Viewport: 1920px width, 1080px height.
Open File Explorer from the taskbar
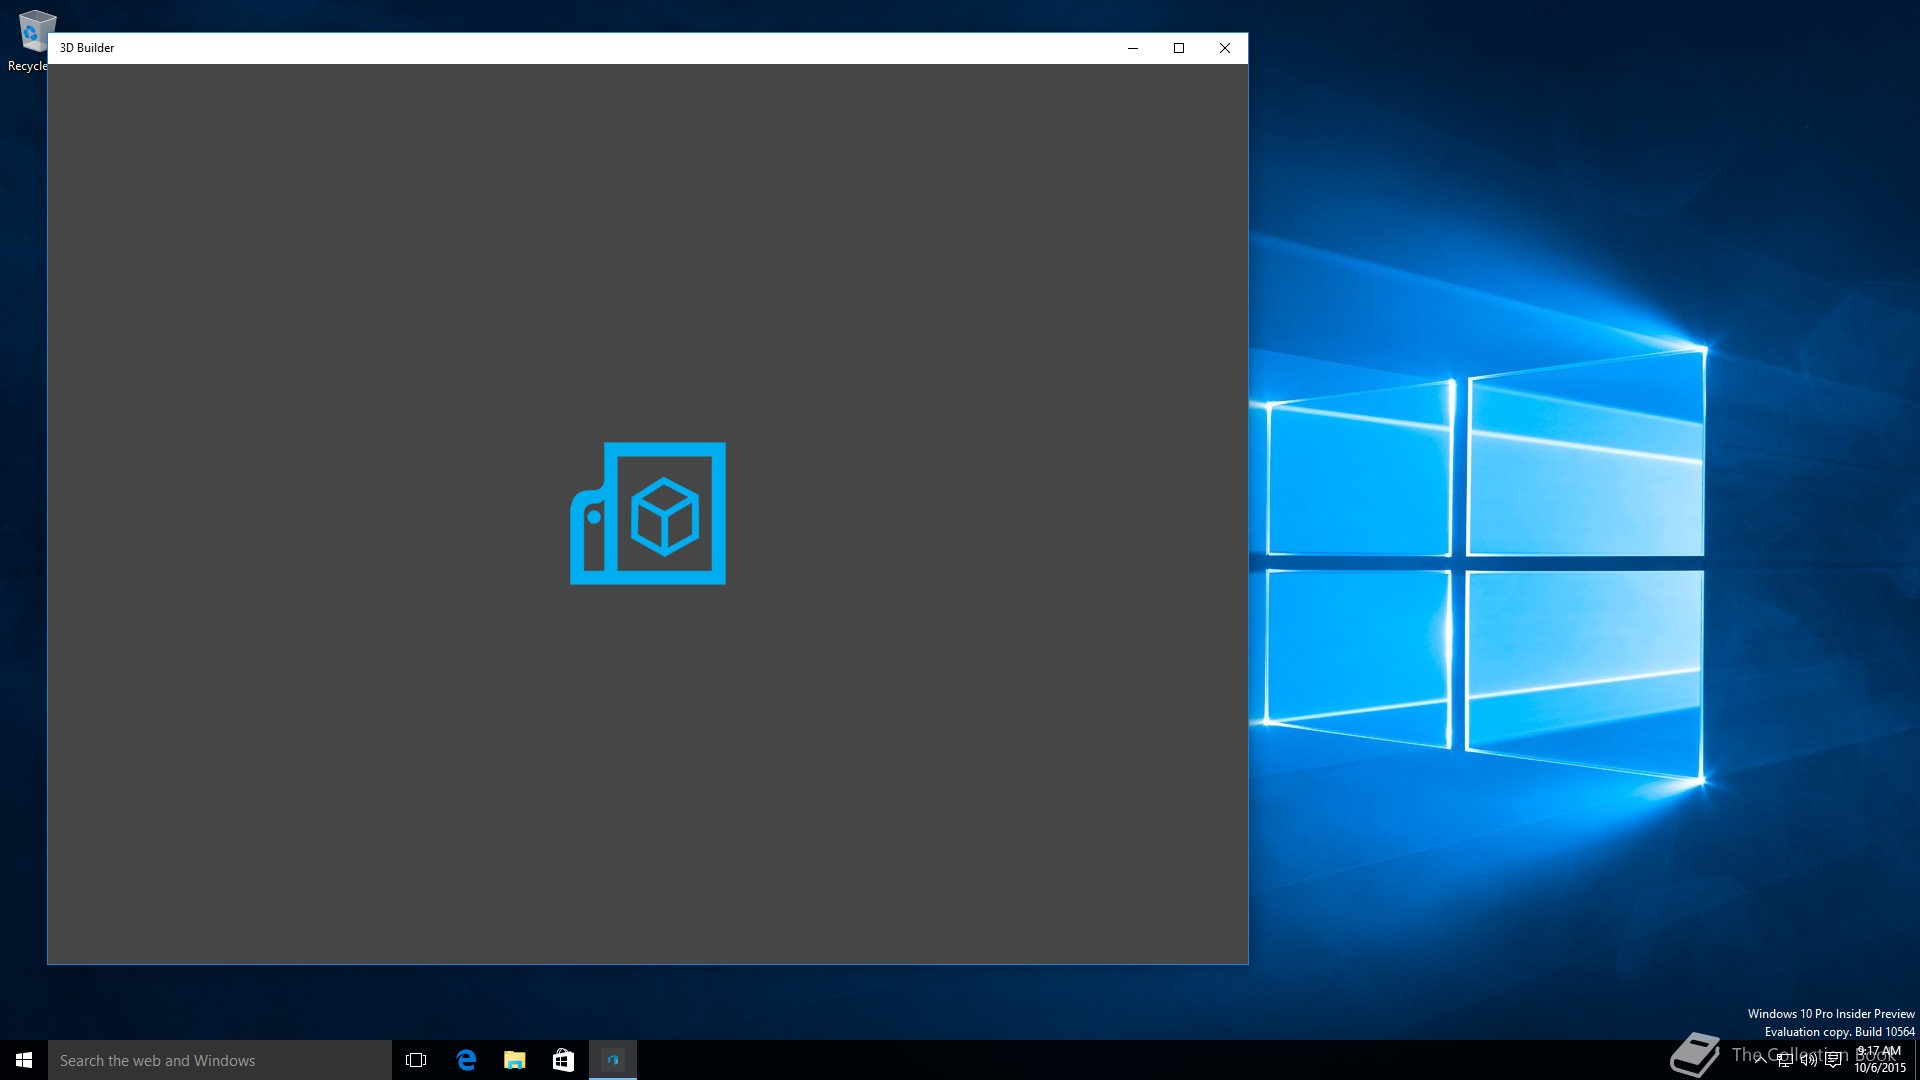515,1060
